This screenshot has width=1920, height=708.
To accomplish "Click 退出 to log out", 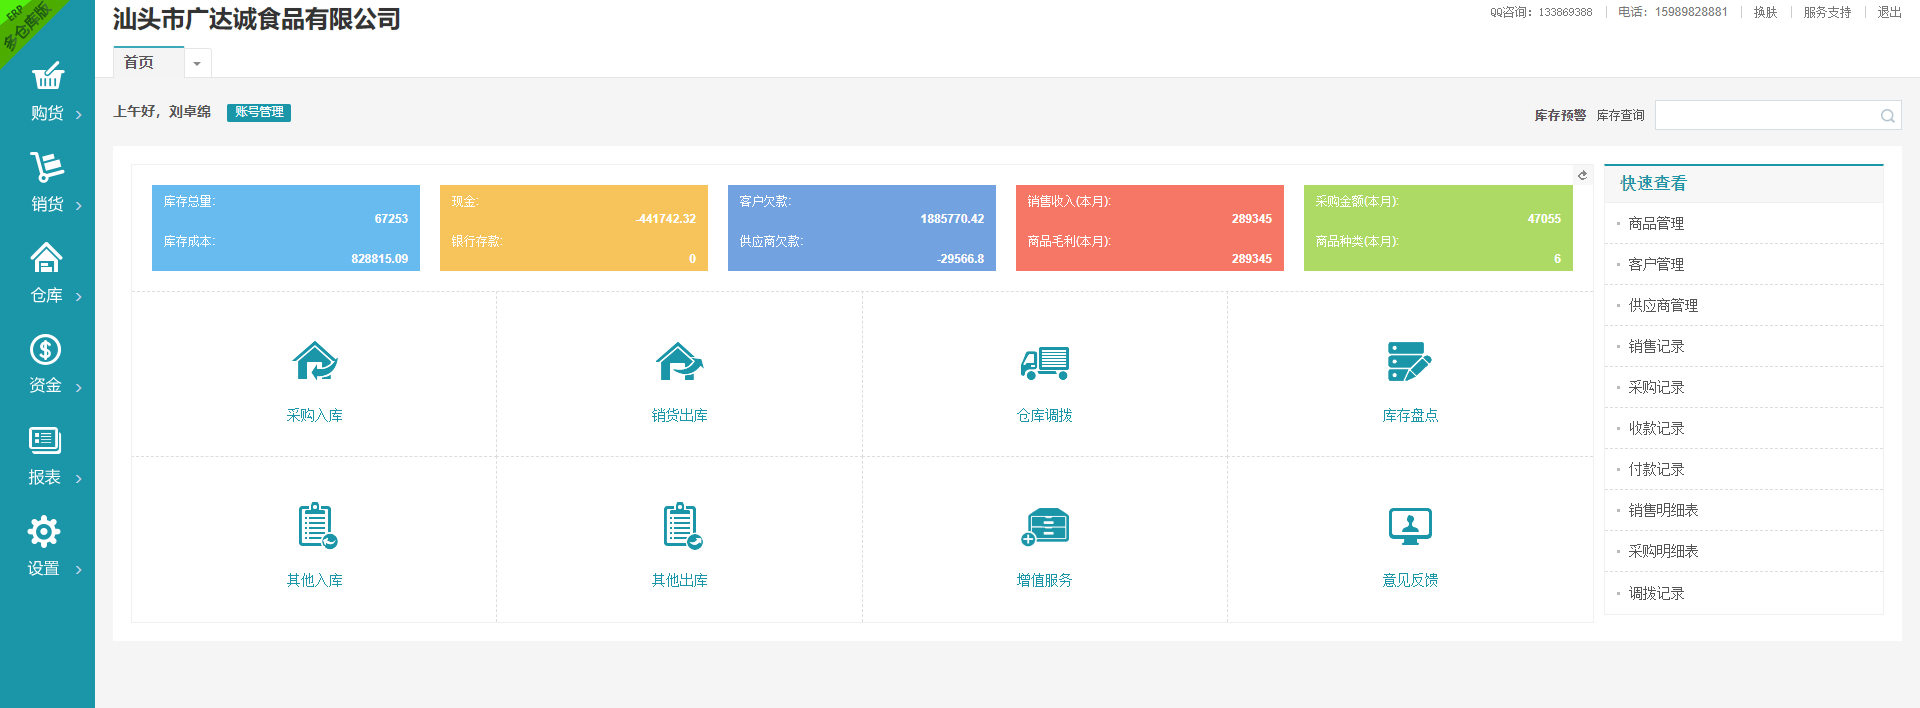I will (1889, 12).
